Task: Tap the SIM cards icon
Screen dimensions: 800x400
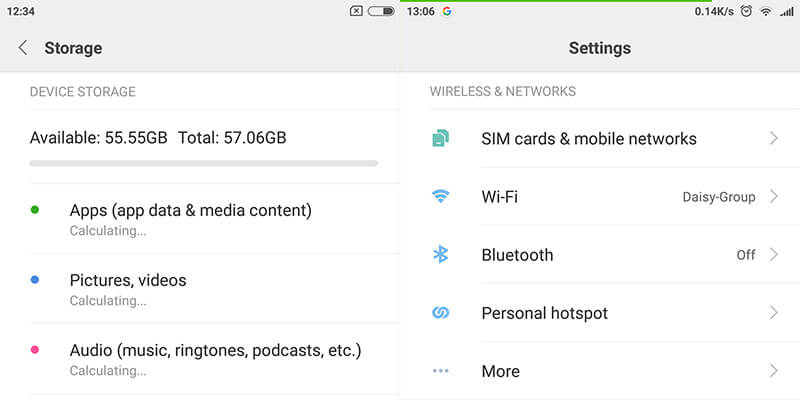Action: pyautogui.click(x=441, y=139)
